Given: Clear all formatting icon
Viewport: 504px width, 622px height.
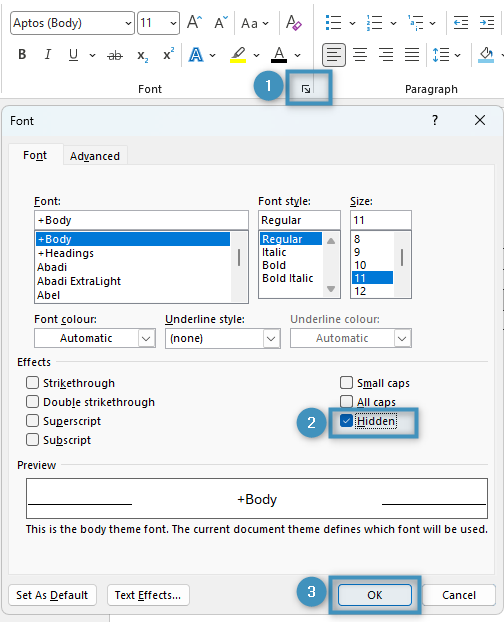Looking at the screenshot, I should (x=293, y=23).
